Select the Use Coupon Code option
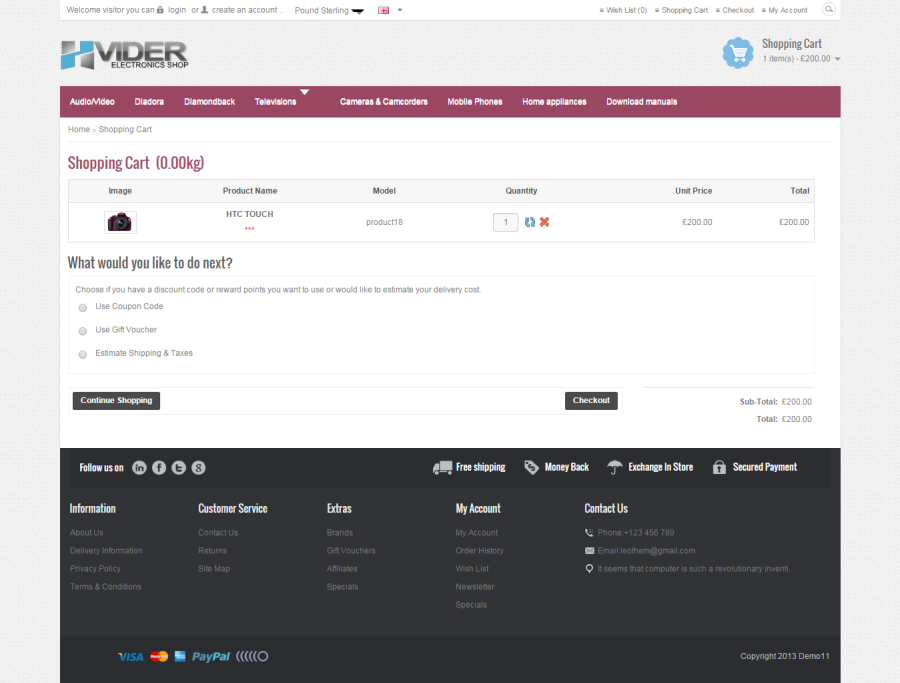Image resolution: width=900 pixels, height=683 pixels. tap(83, 308)
